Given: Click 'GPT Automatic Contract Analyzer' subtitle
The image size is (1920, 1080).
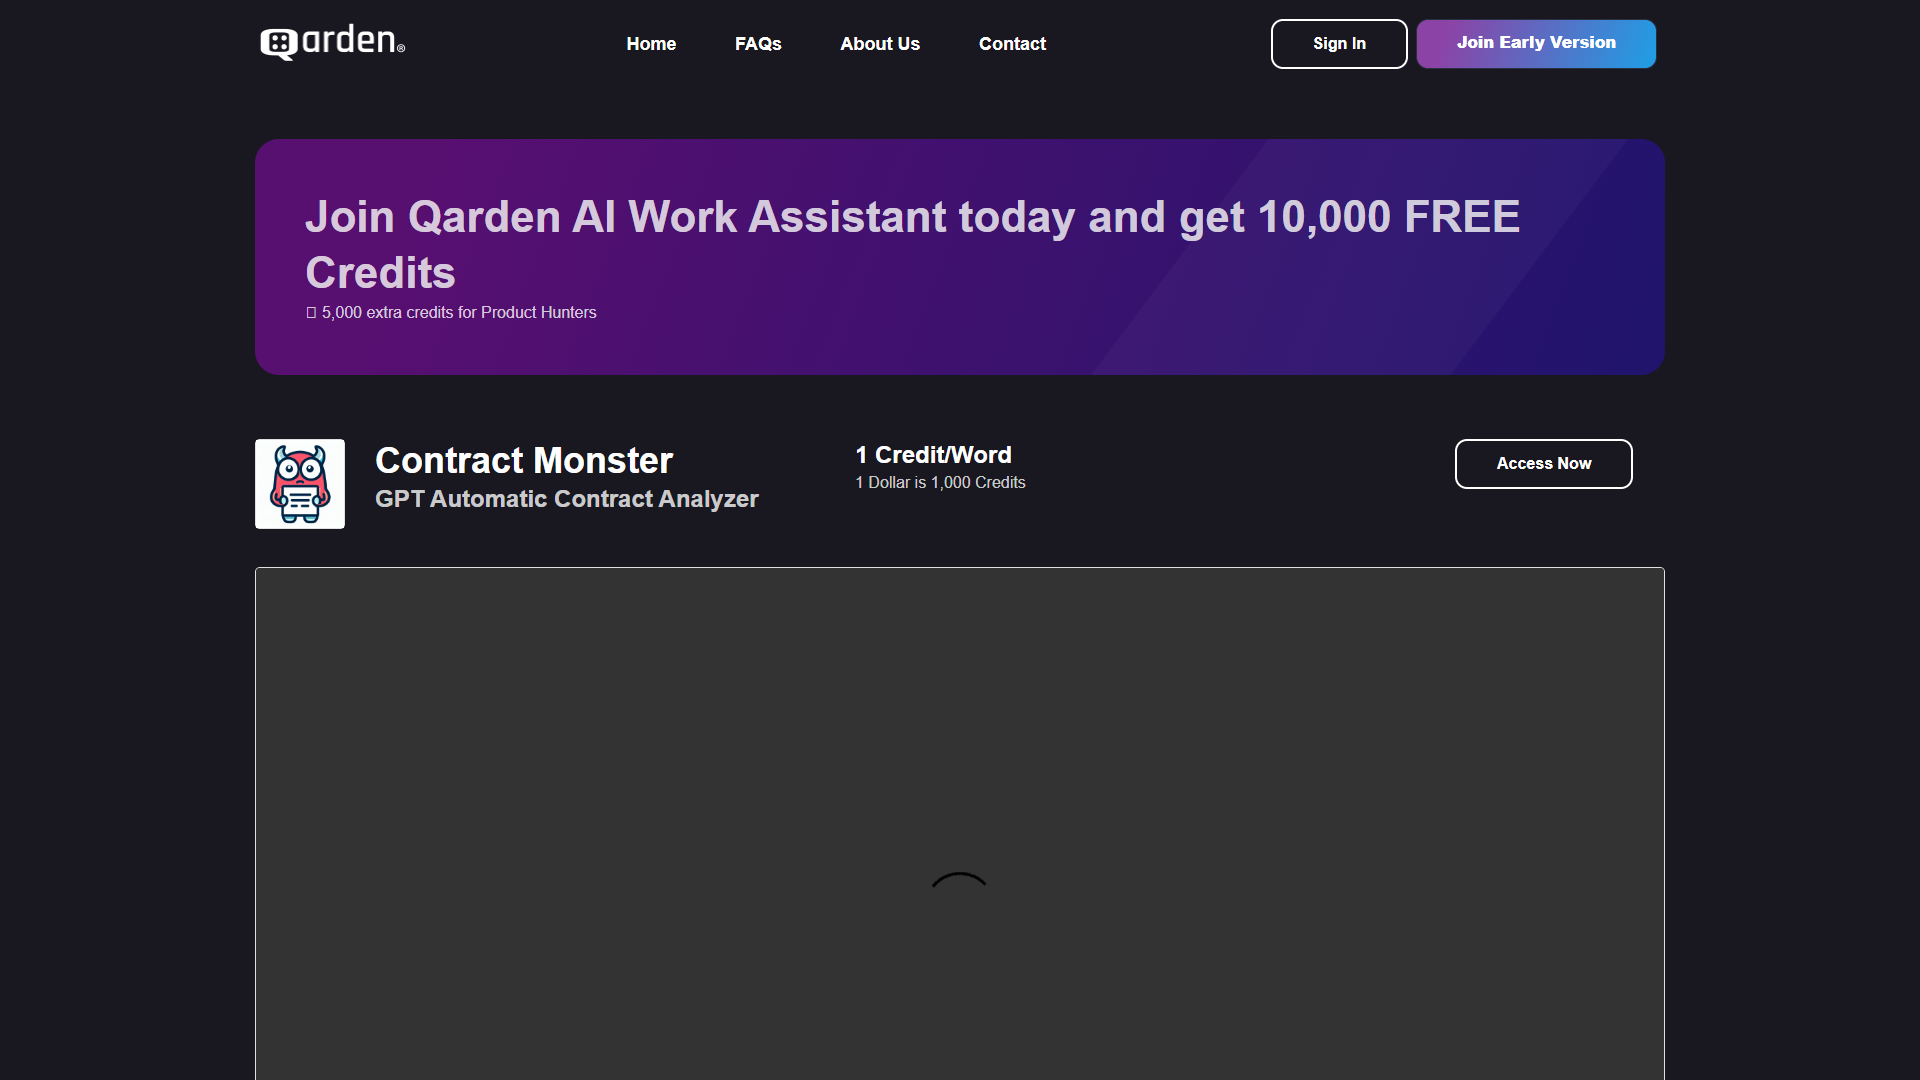Looking at the screenshot, I should coord(567,499).
